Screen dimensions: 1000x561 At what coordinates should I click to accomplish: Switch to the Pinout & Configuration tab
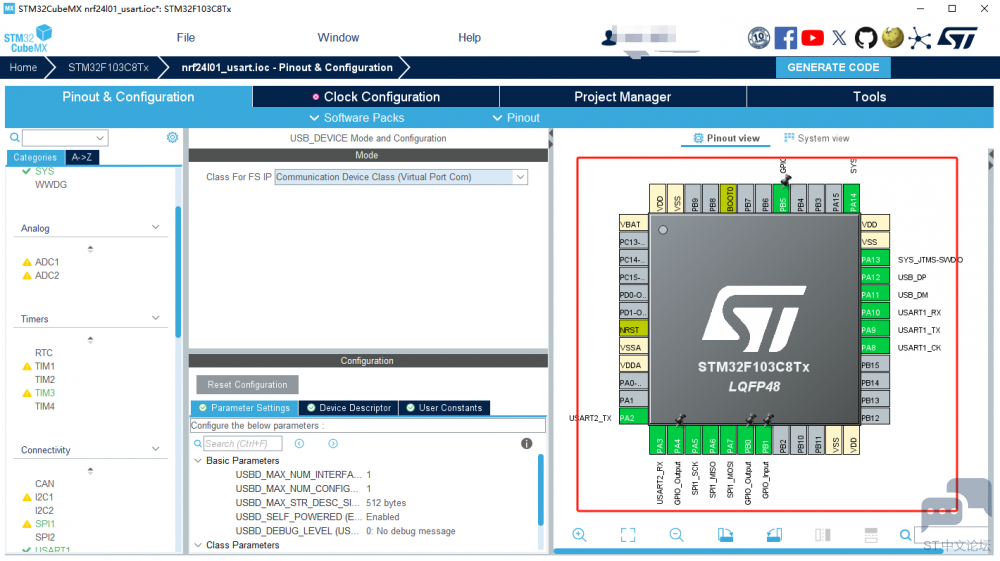pos(128,97)
